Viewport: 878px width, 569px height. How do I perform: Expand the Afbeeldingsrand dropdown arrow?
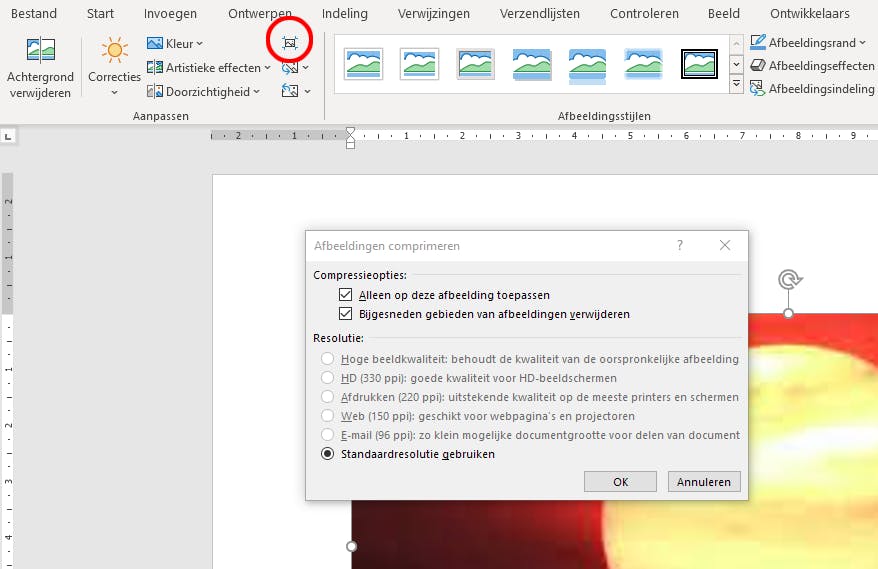[x=862, y=43]
